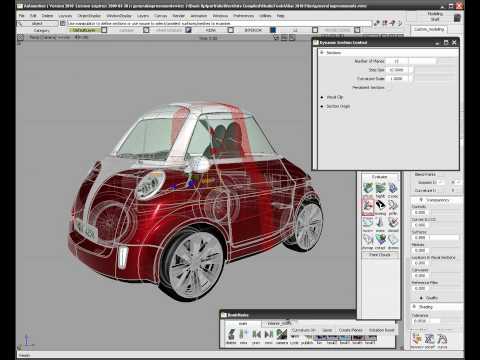Click the next bookmark arrow icon

pos(269,334)
